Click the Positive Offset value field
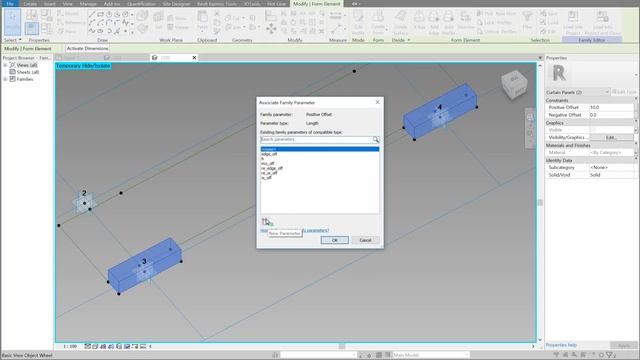Viewport: 640px width, 360px height. click(611, 107)
